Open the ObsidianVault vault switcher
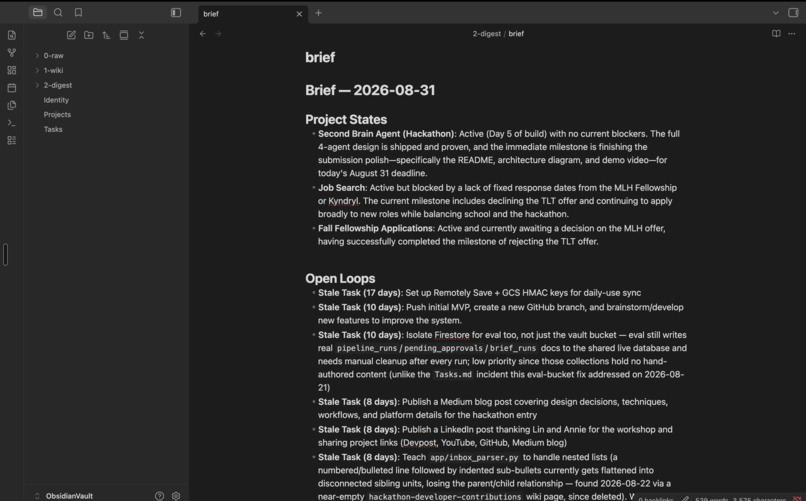This screenshot has width=806, height=501. pyautogui.click(x=64, y=496)
